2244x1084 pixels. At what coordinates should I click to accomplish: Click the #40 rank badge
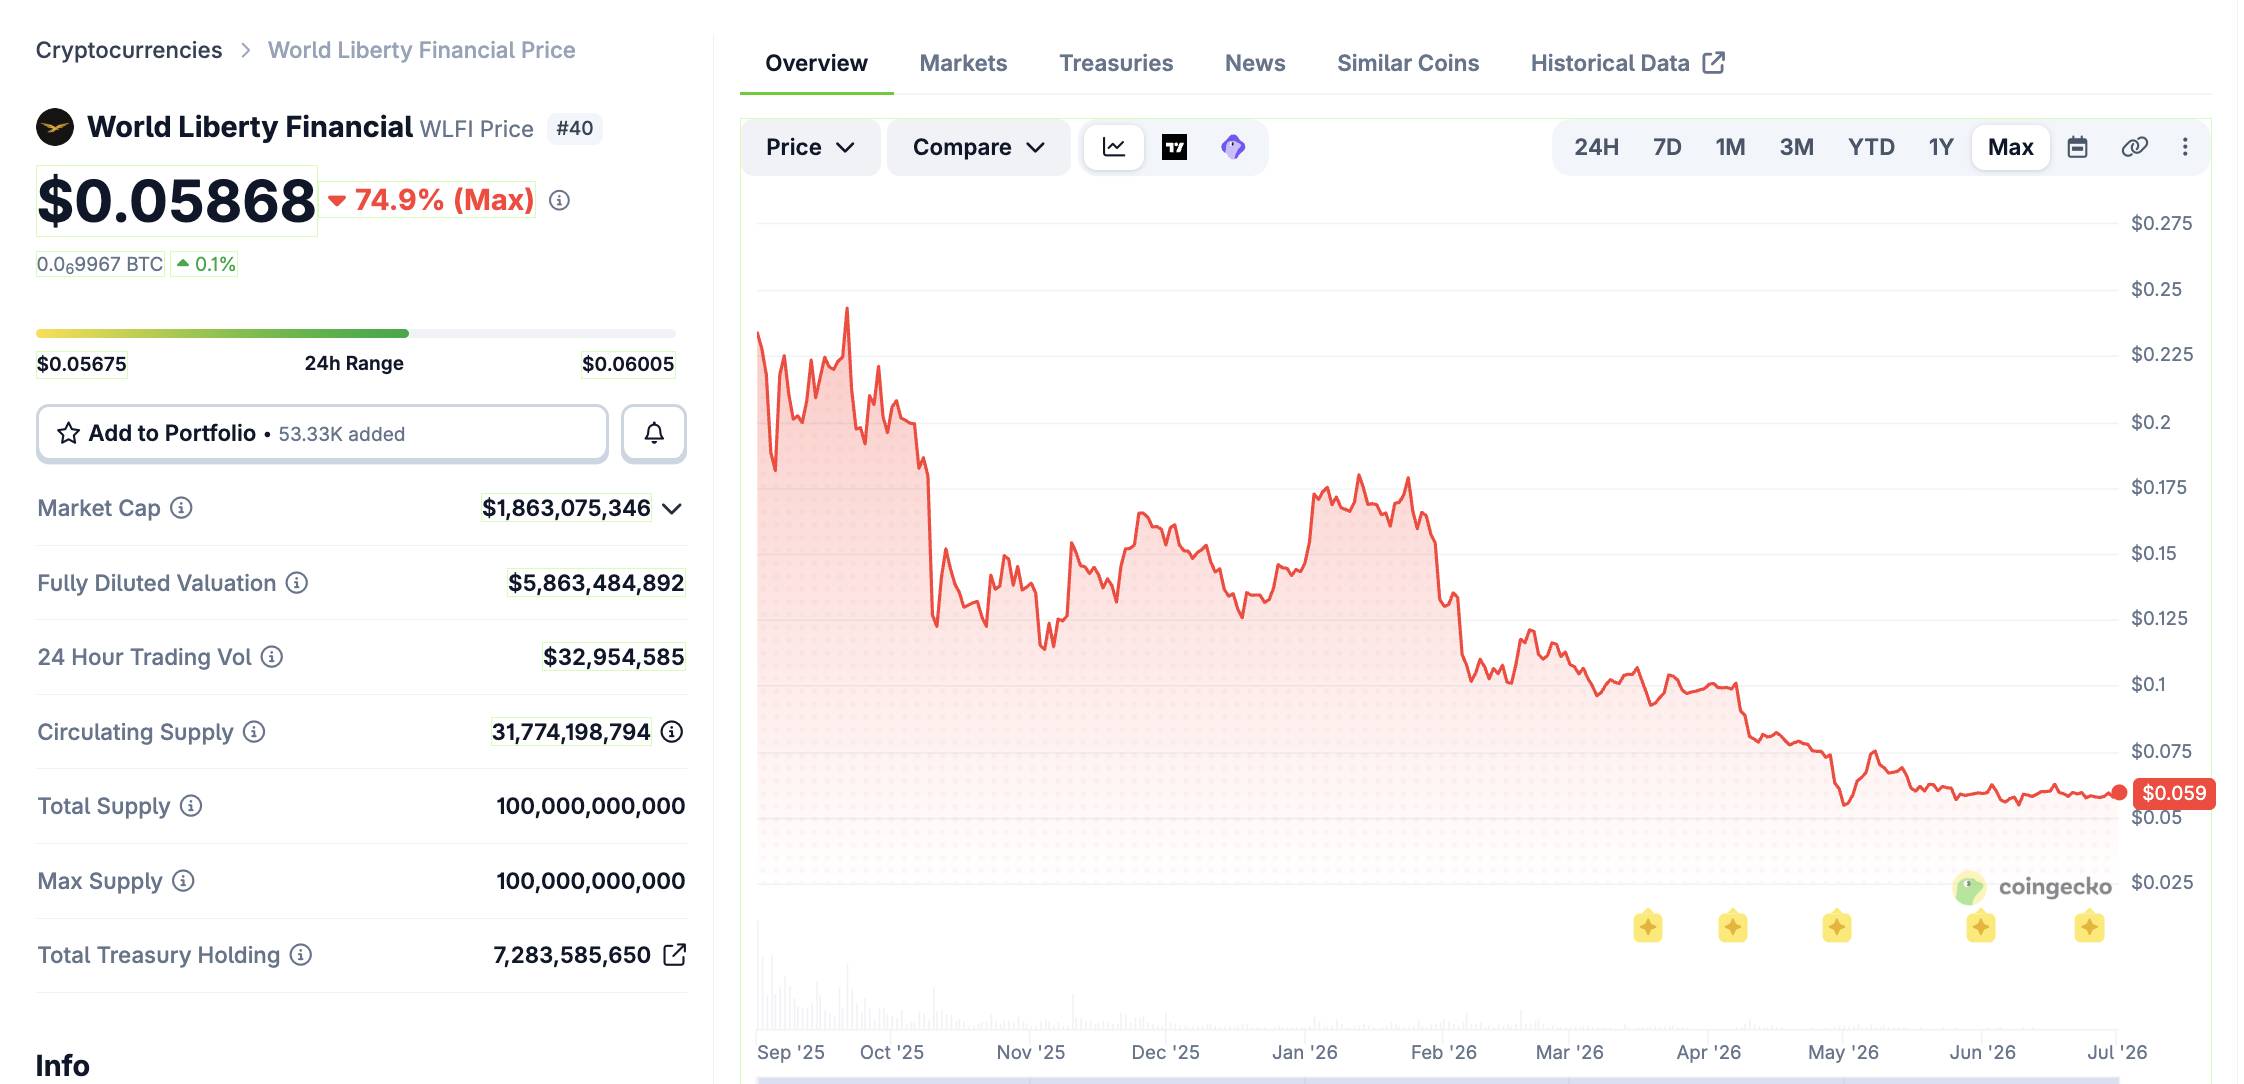[574, 128]
